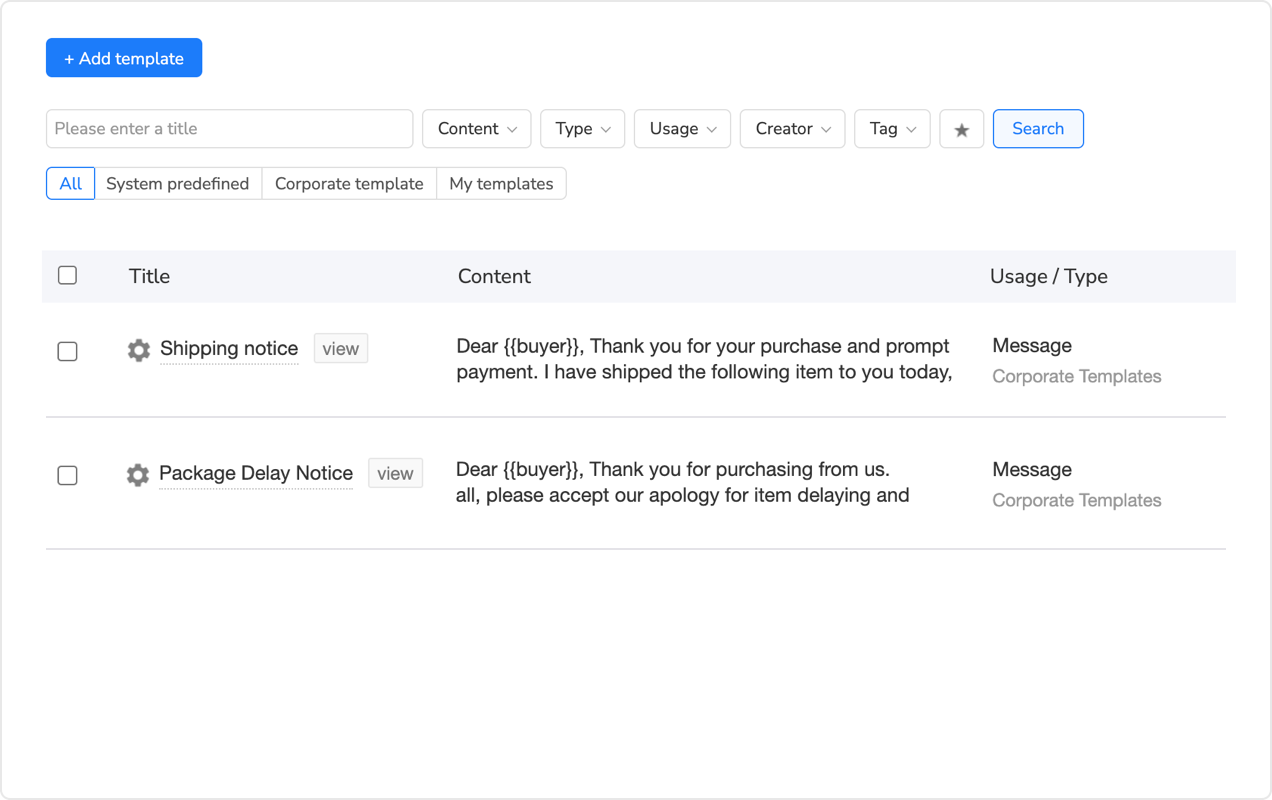
Task: Open the Package Delay Notice template link
Action: [255, 473]
